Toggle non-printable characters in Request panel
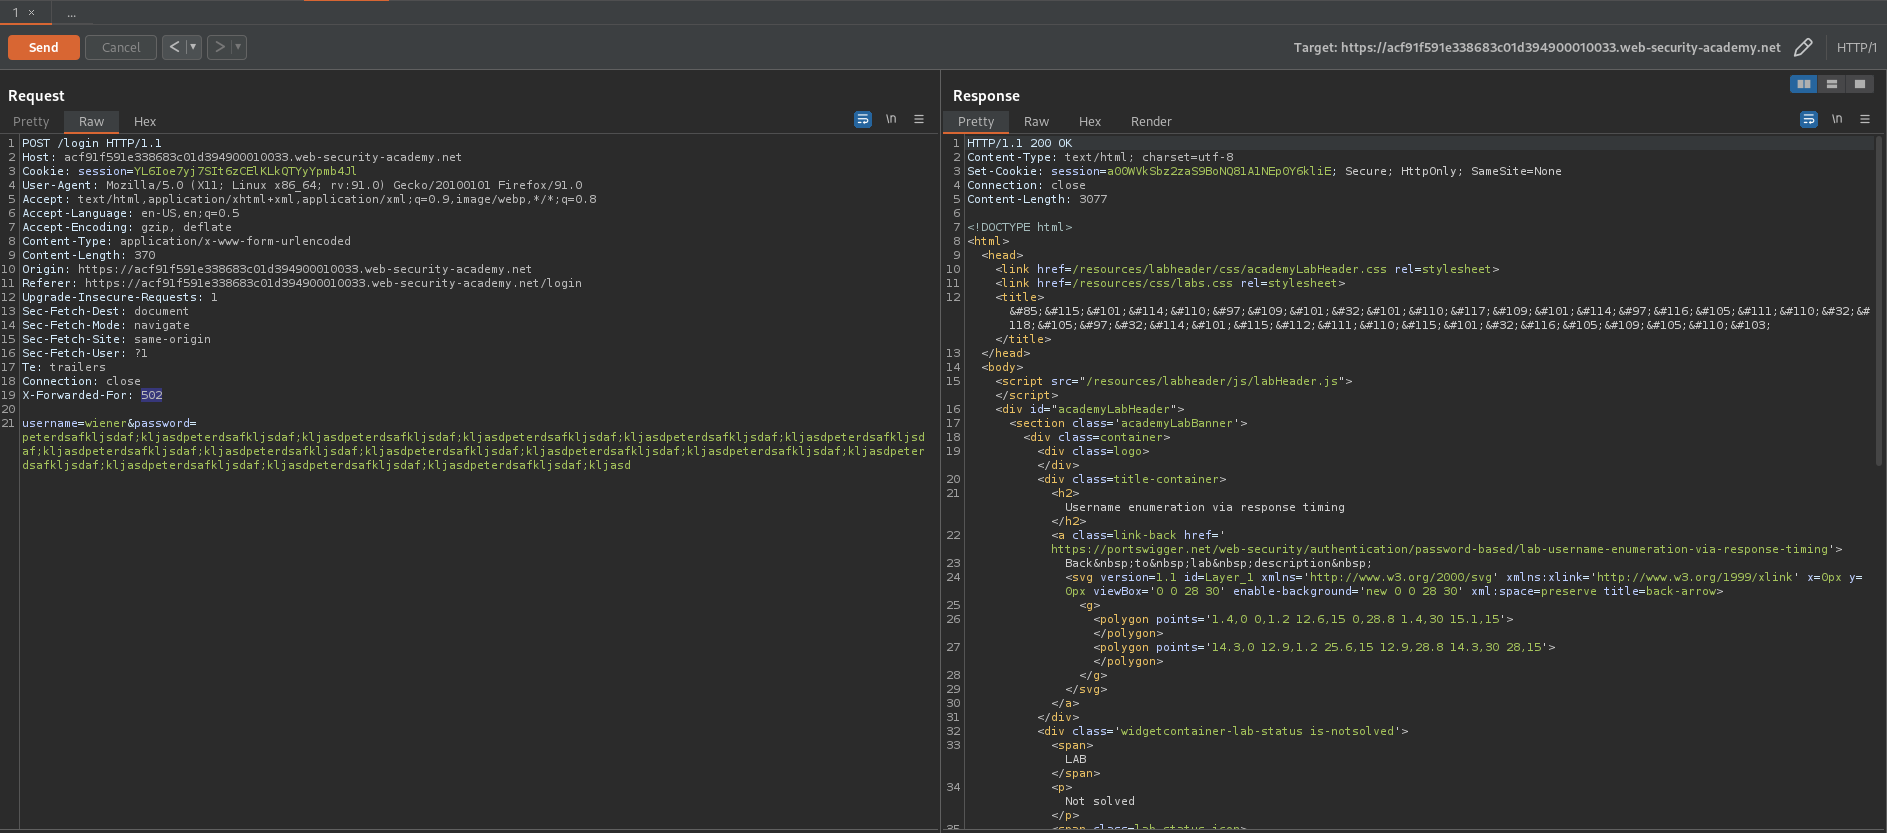Screen dimensions: 1887x833 tap(891, 119)
